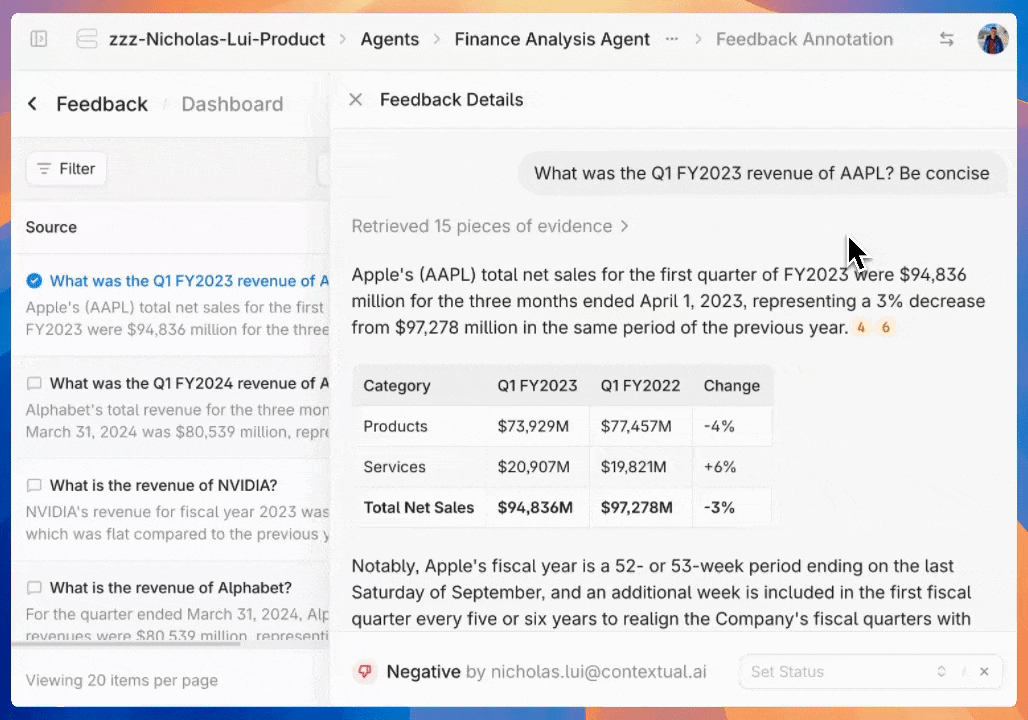The image size is (1028, 720).
Task: Click the user question message bubble
Action: 761,173
